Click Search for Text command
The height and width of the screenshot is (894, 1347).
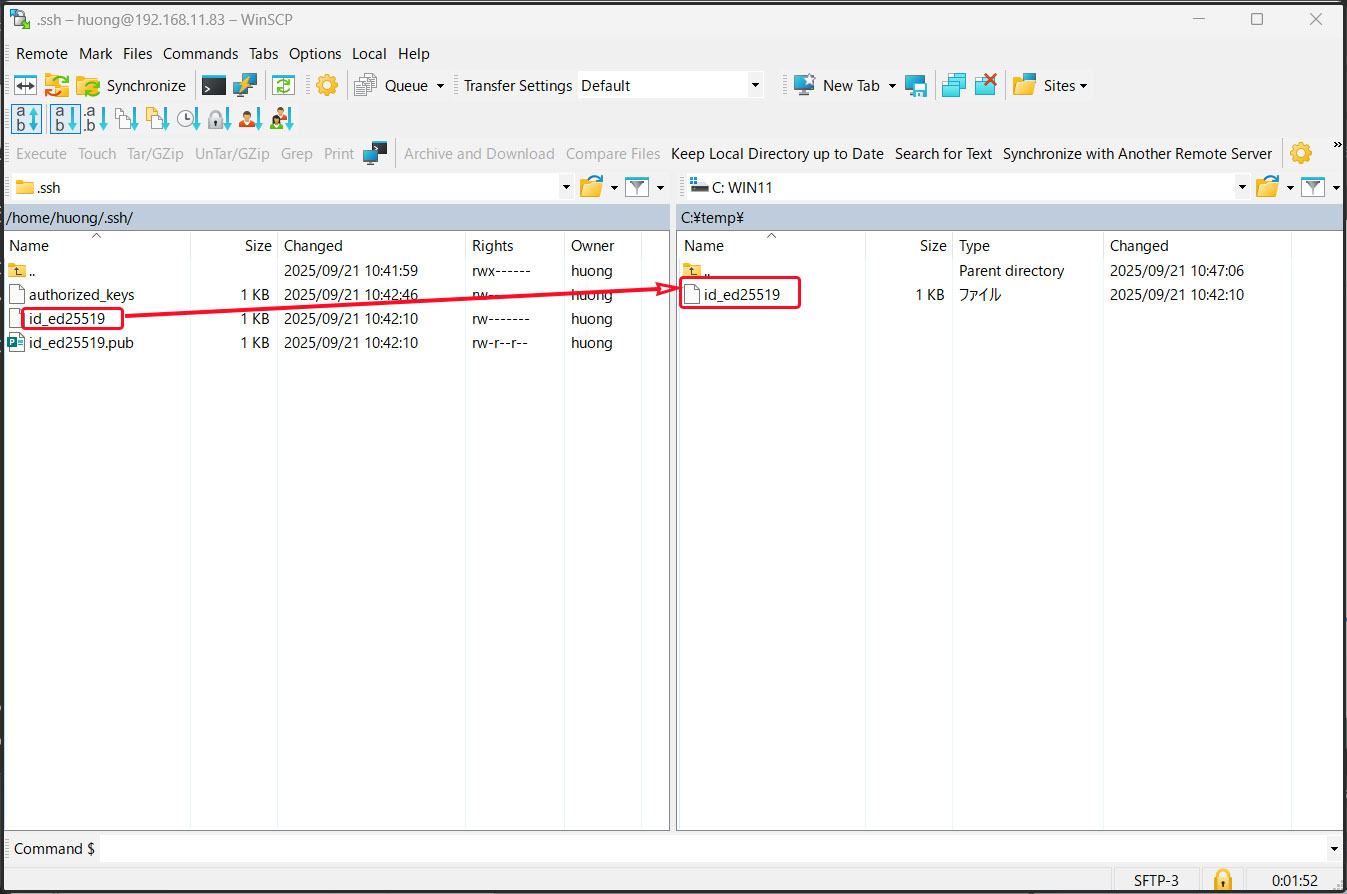(943, 154)
